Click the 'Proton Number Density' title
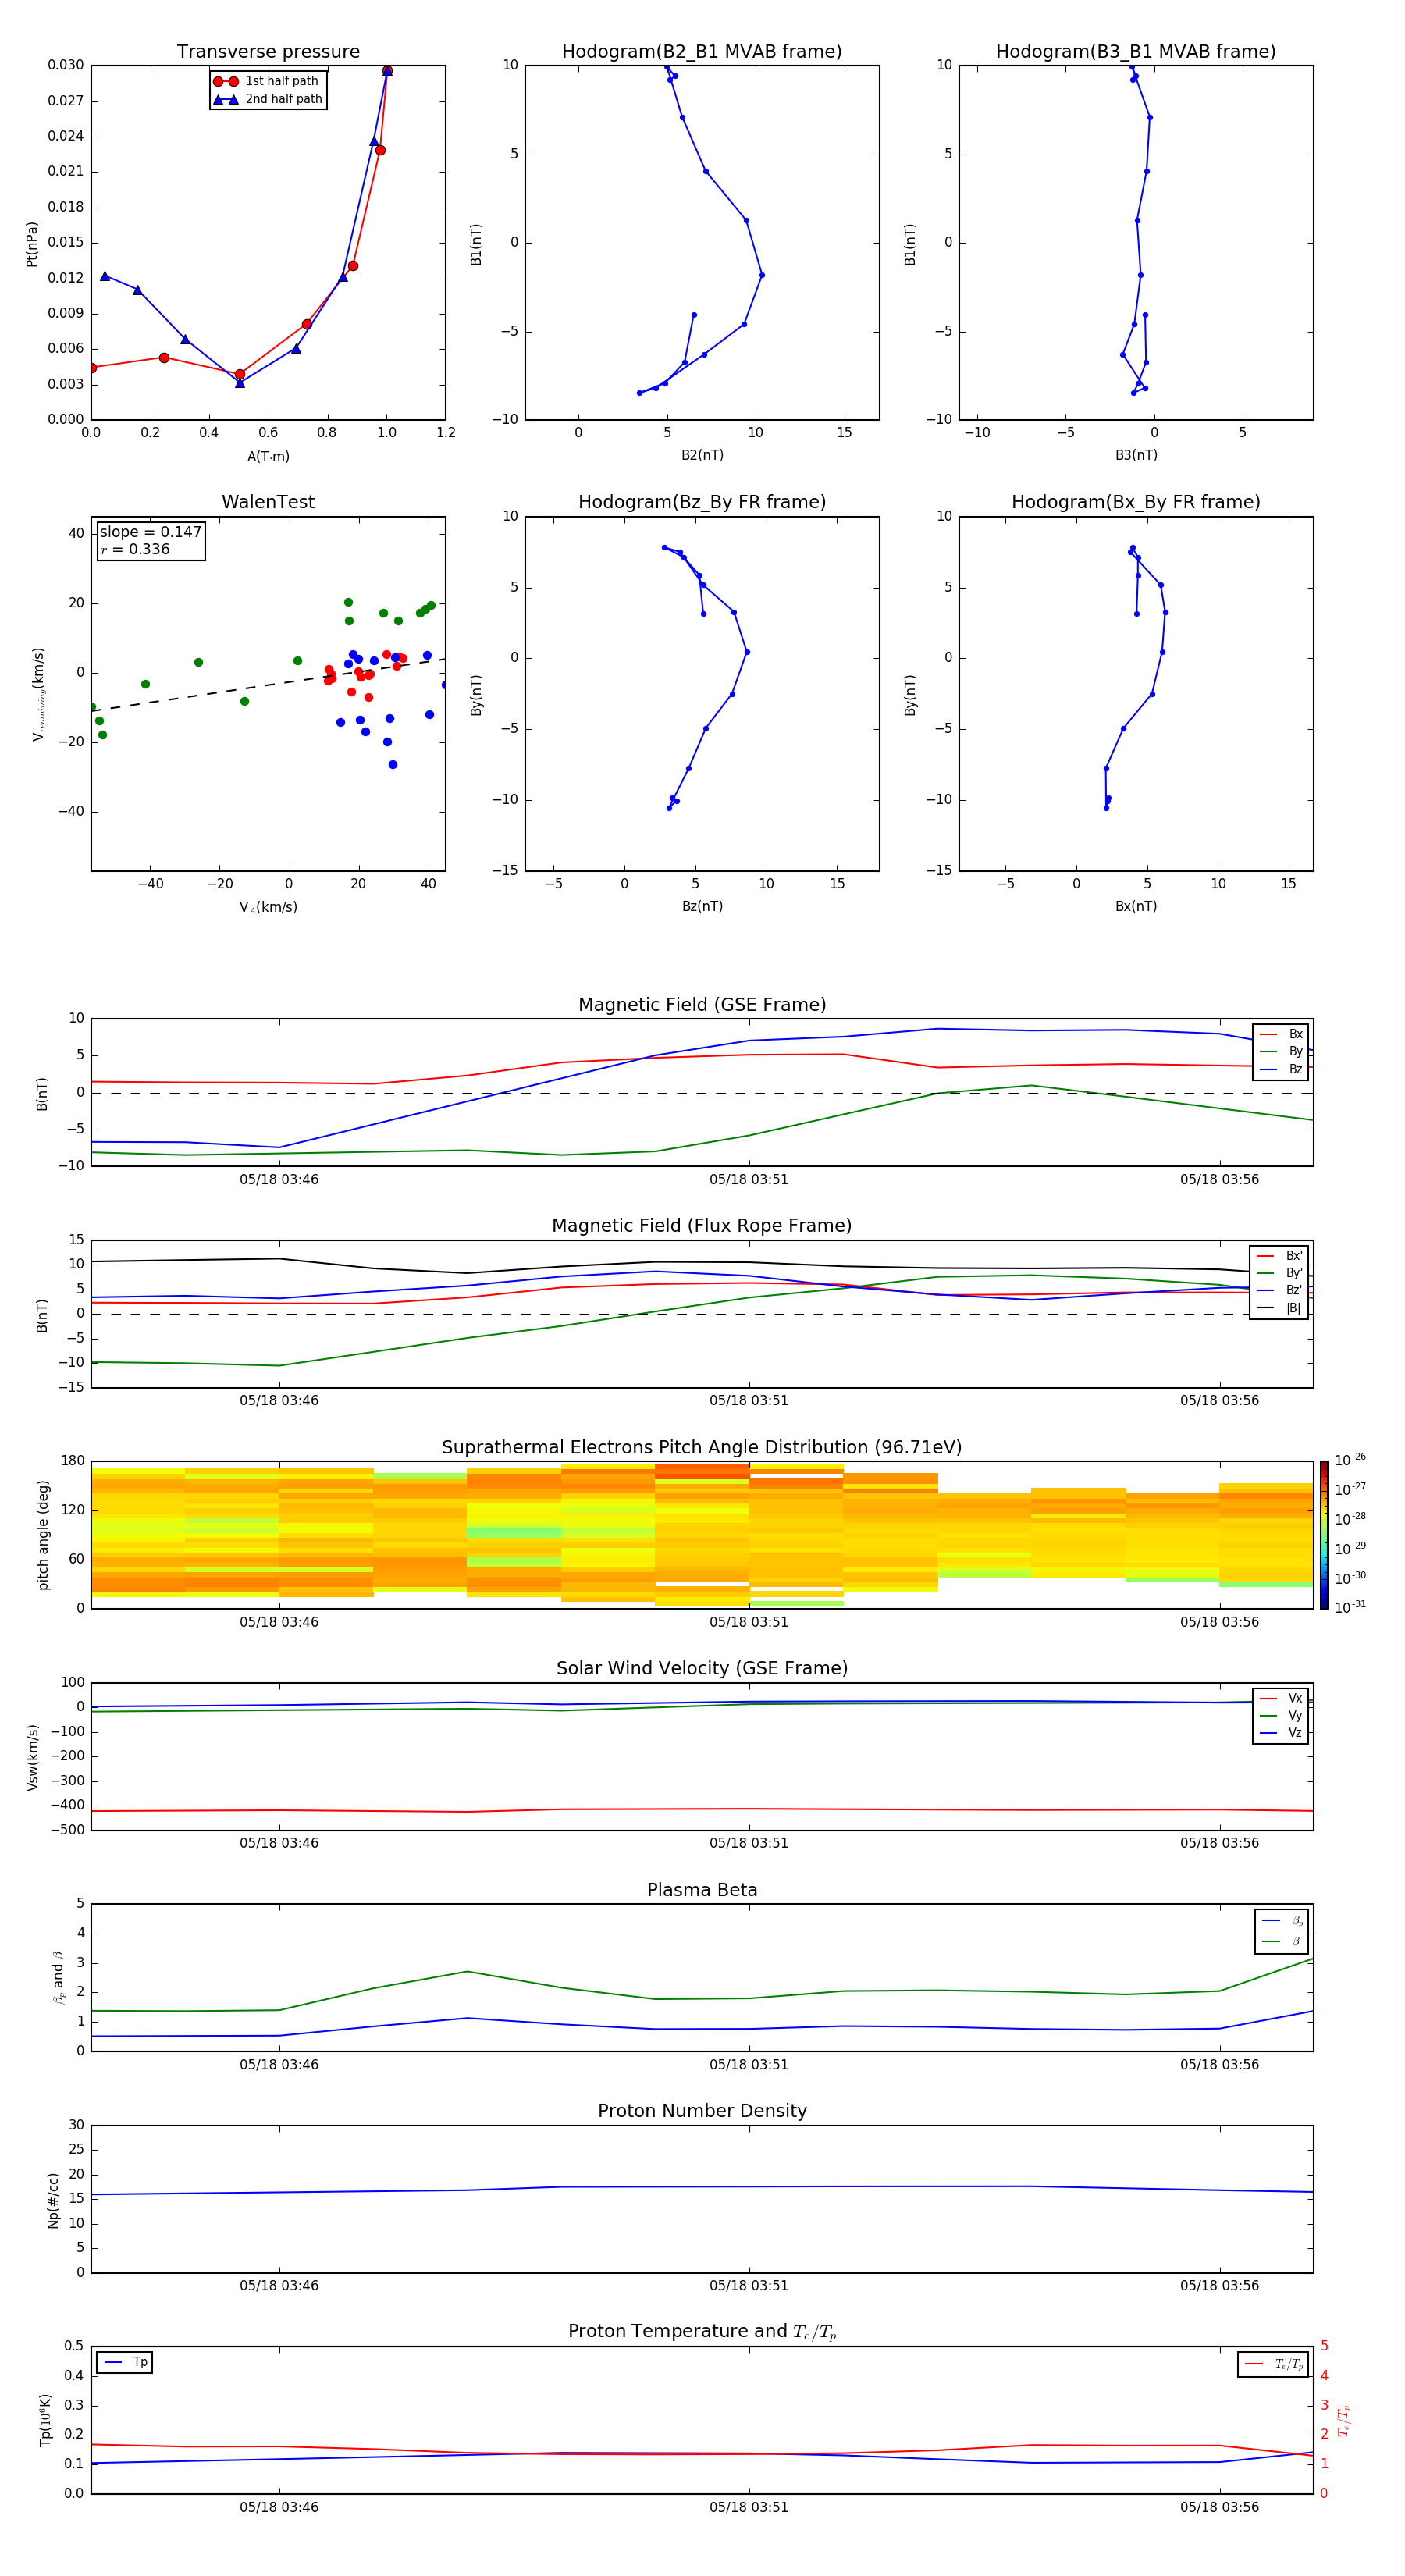Image resolution: width=1405 pixels, height=2576 pixels. pyautogui.click(x=702, y=2111)
